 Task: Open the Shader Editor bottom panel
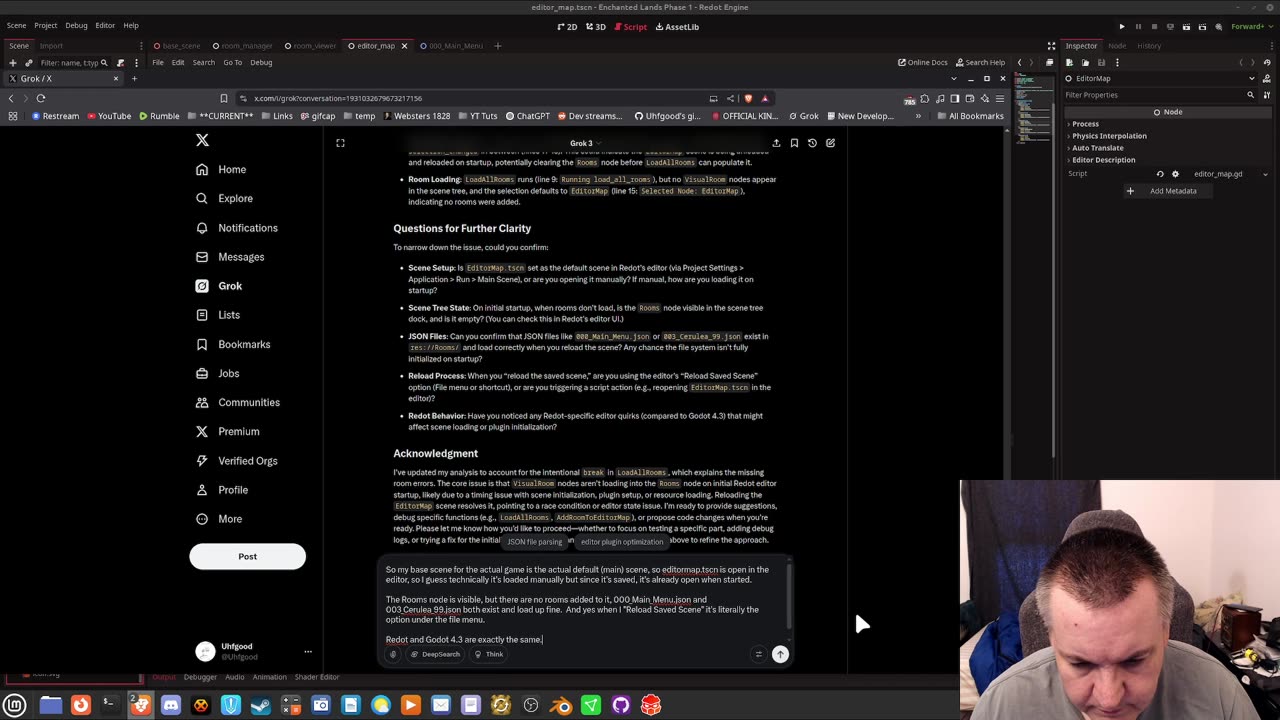[x=316, y=677]
